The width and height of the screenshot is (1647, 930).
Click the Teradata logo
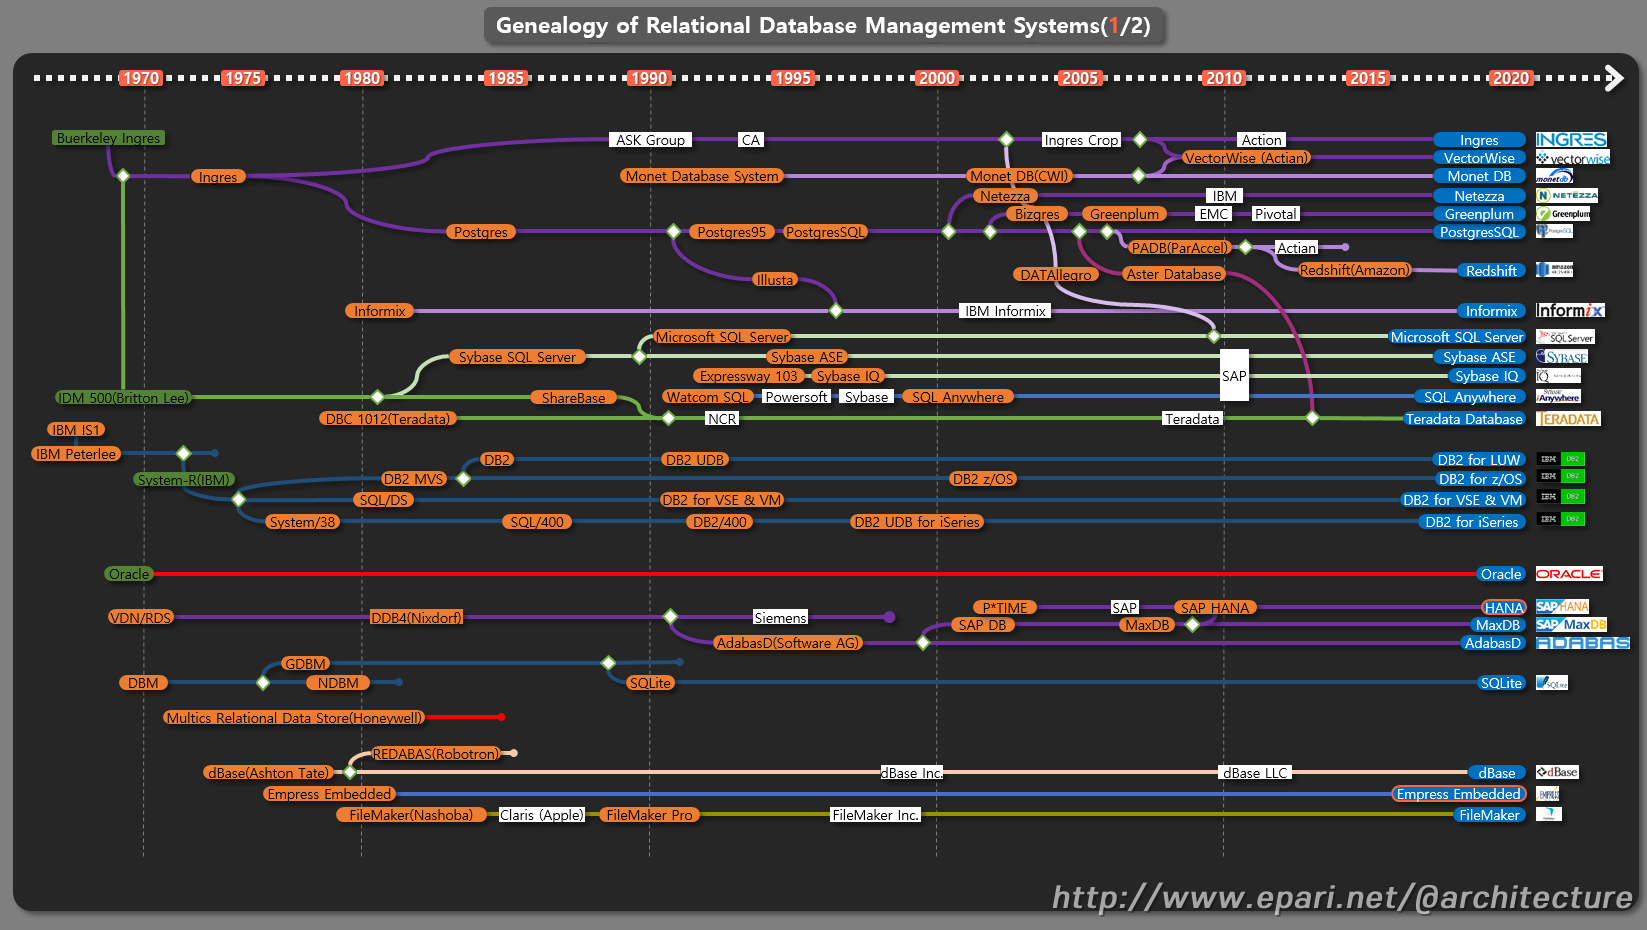tap(1569, 419)
